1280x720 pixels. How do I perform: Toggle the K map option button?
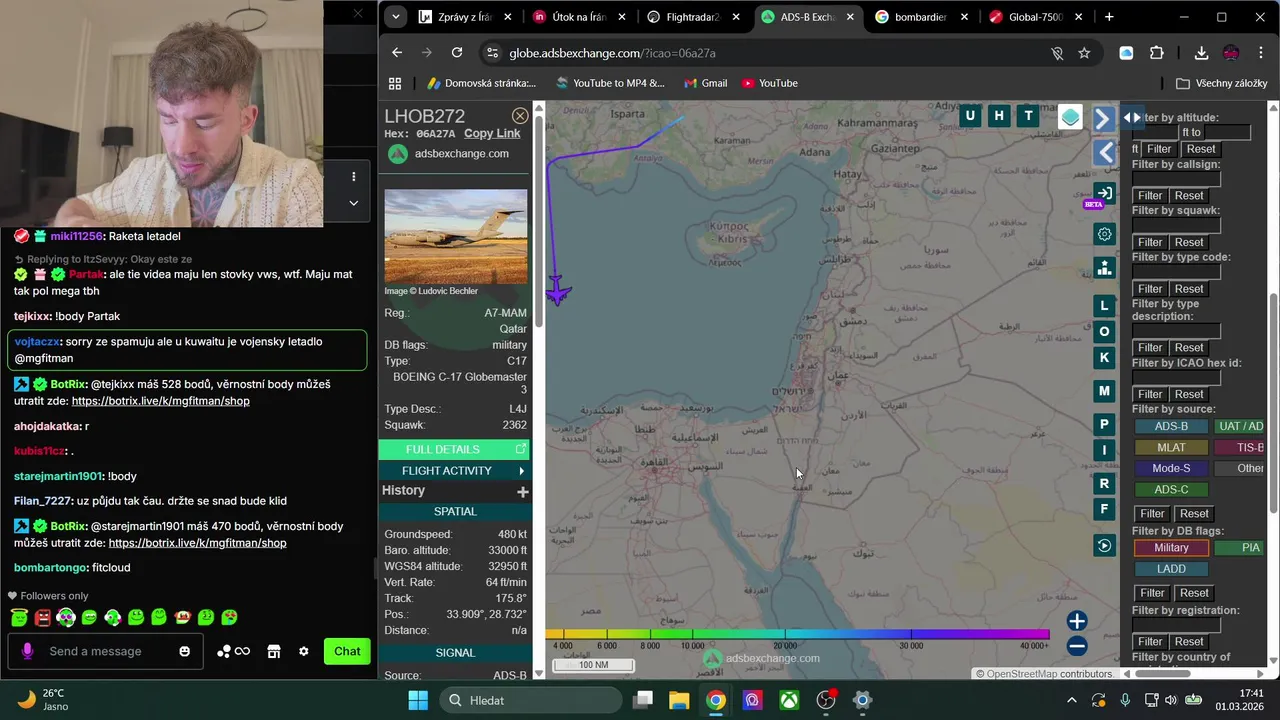[1104, 357]
